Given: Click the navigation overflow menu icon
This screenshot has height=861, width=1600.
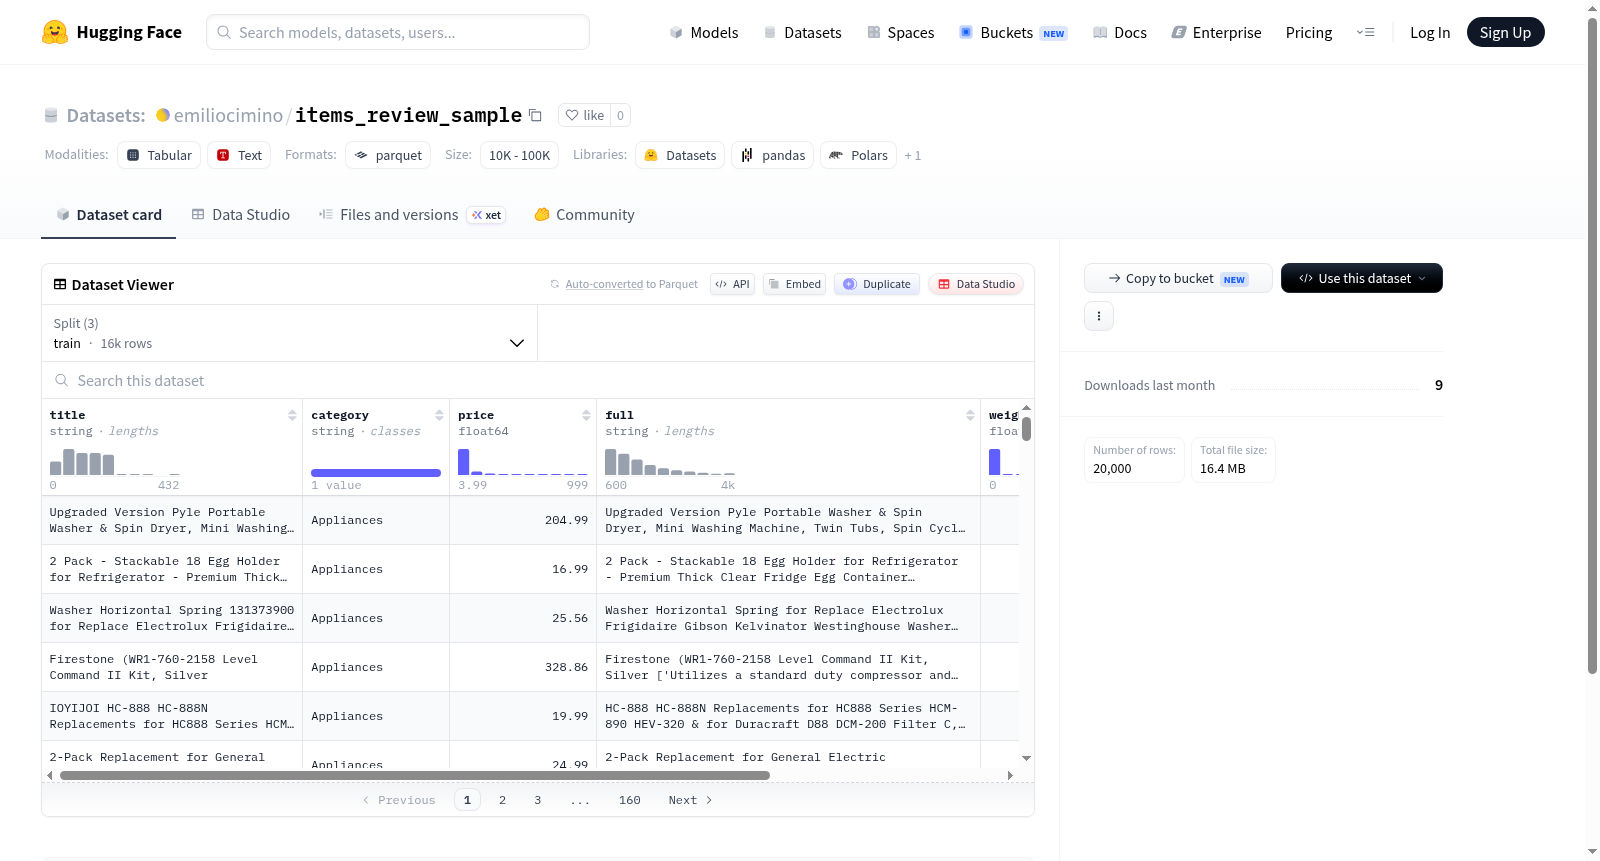Looking at the screenshot, I should [1365, 32].
